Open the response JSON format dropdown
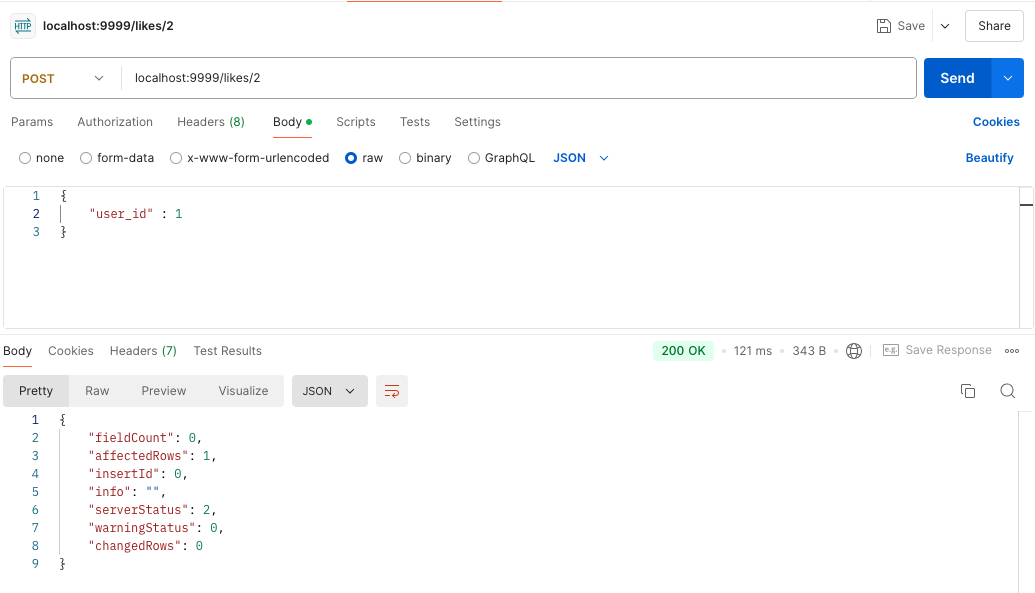Screen dimensions: 1035x593 click(329, 391)
